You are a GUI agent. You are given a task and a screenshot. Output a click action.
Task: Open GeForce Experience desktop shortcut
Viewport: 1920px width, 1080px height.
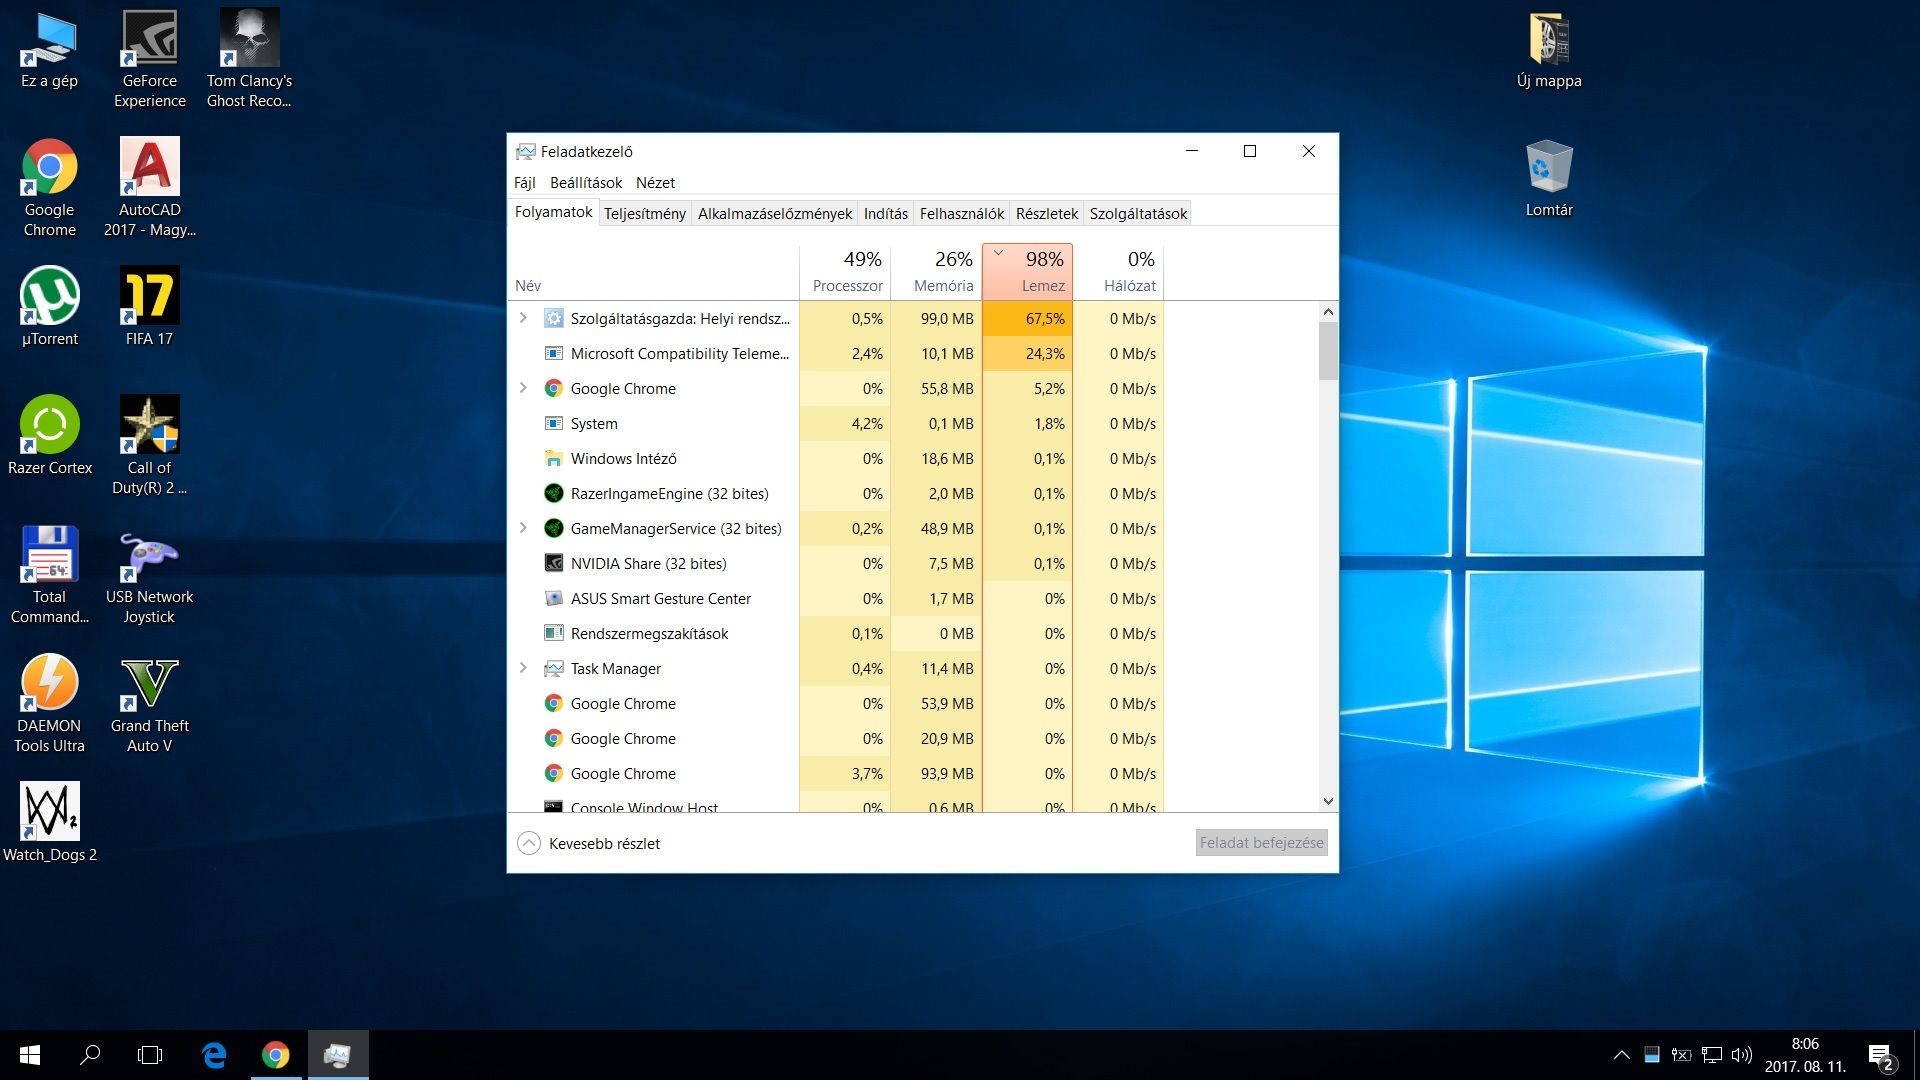(149, 58)
